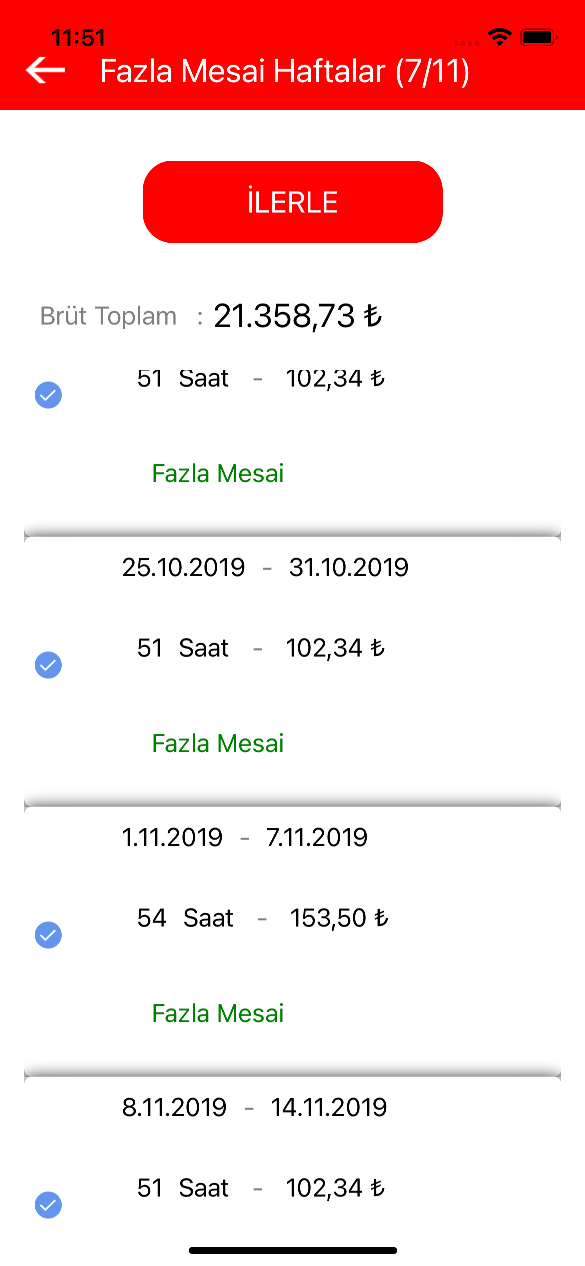Viewport: 585px width, 1266px height.
Task: Uncheck the week 25.10.2019 - 31.10.2019 checkmark
Action: pyautogui.click(x=48, y=665)
